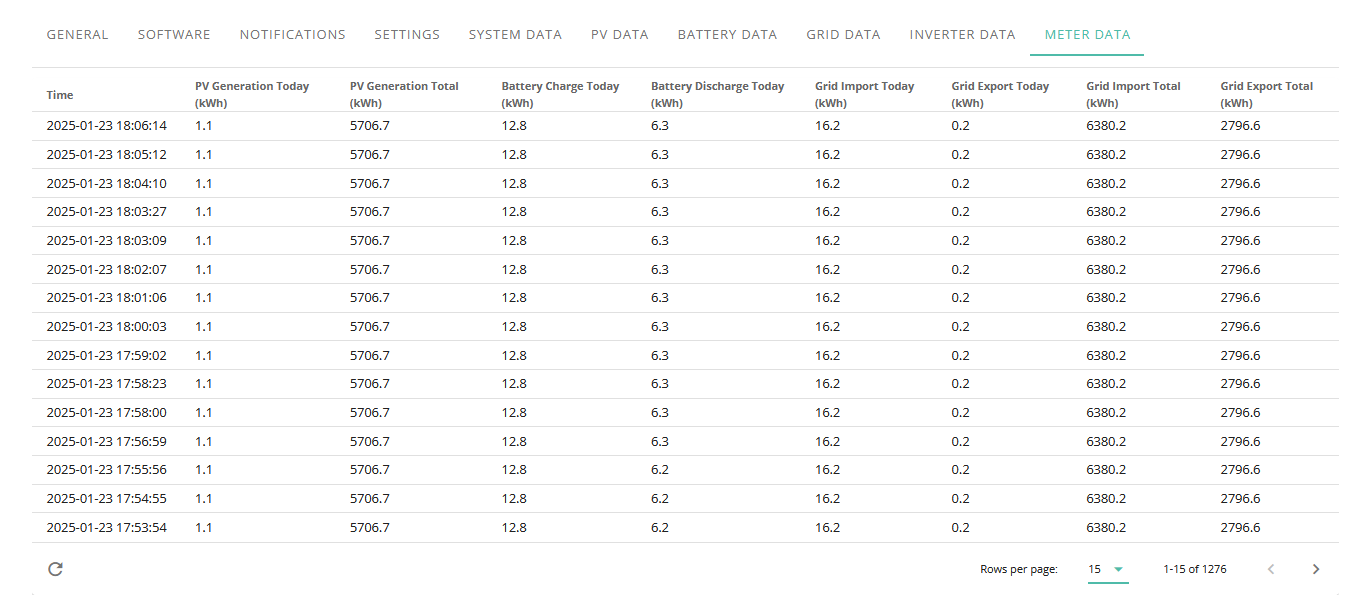
Task: Click Battery Discharge Today column header
Action: (717, 94)
